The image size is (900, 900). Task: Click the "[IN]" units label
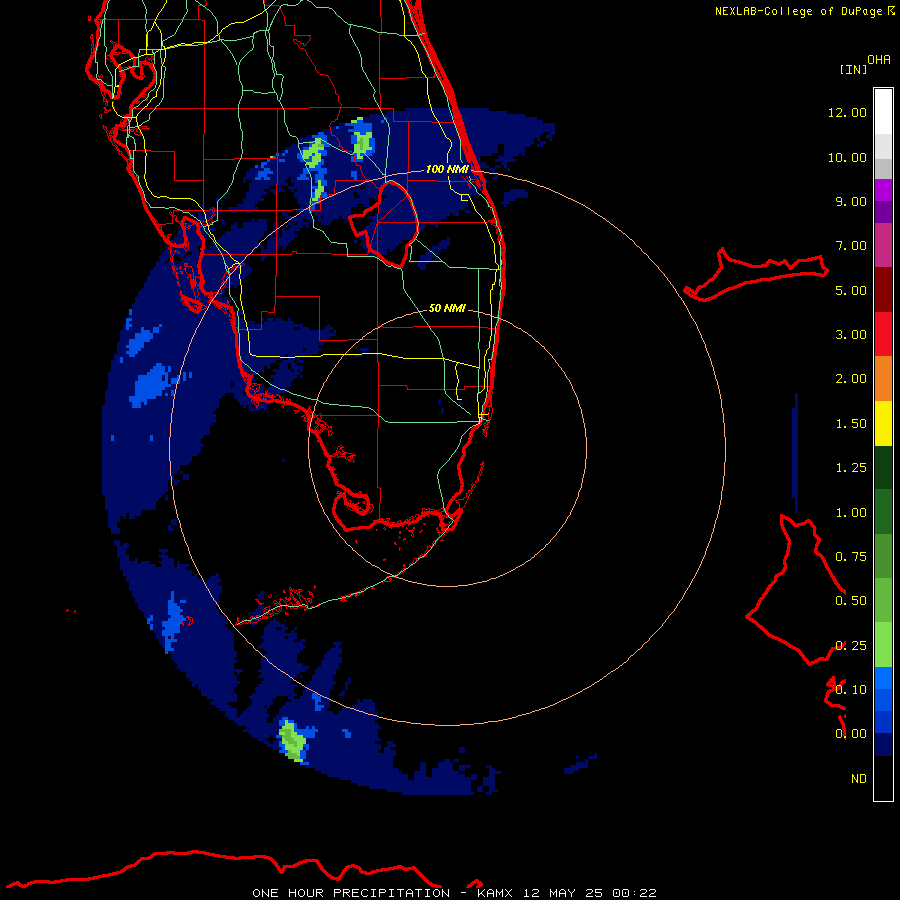854,69
